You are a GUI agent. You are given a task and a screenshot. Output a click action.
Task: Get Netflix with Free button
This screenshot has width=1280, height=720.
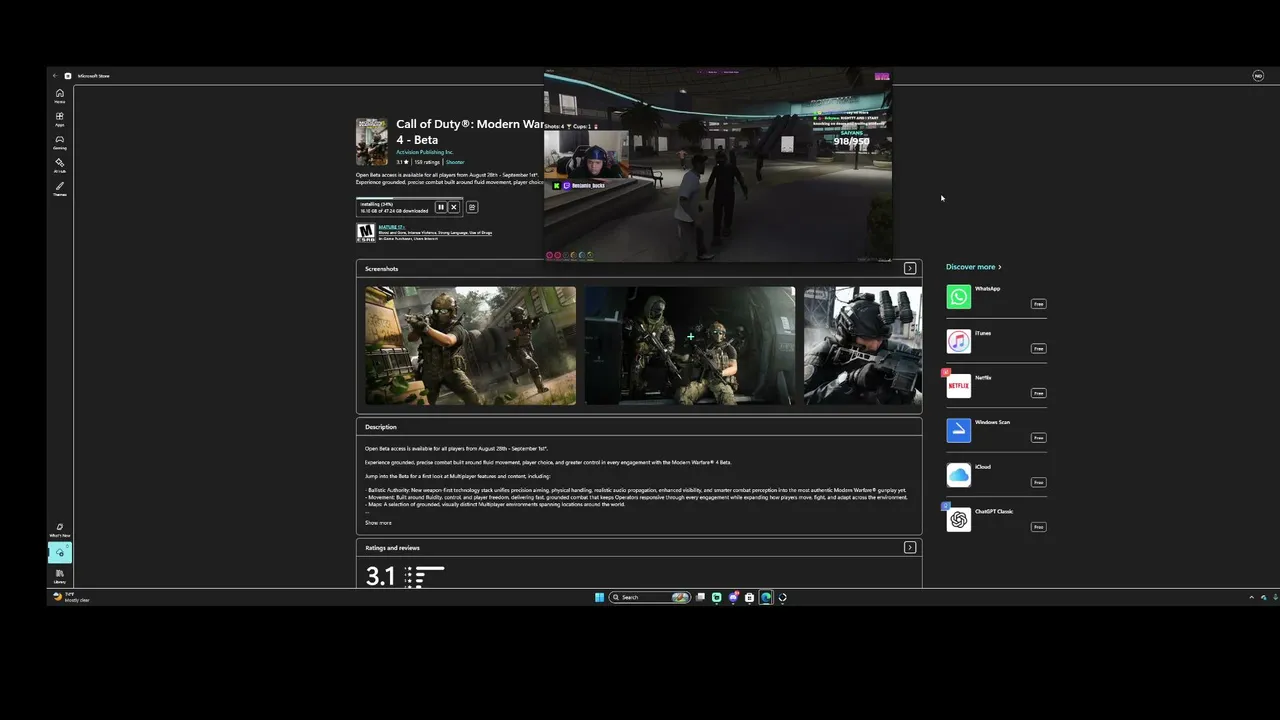coord(1039,393)
